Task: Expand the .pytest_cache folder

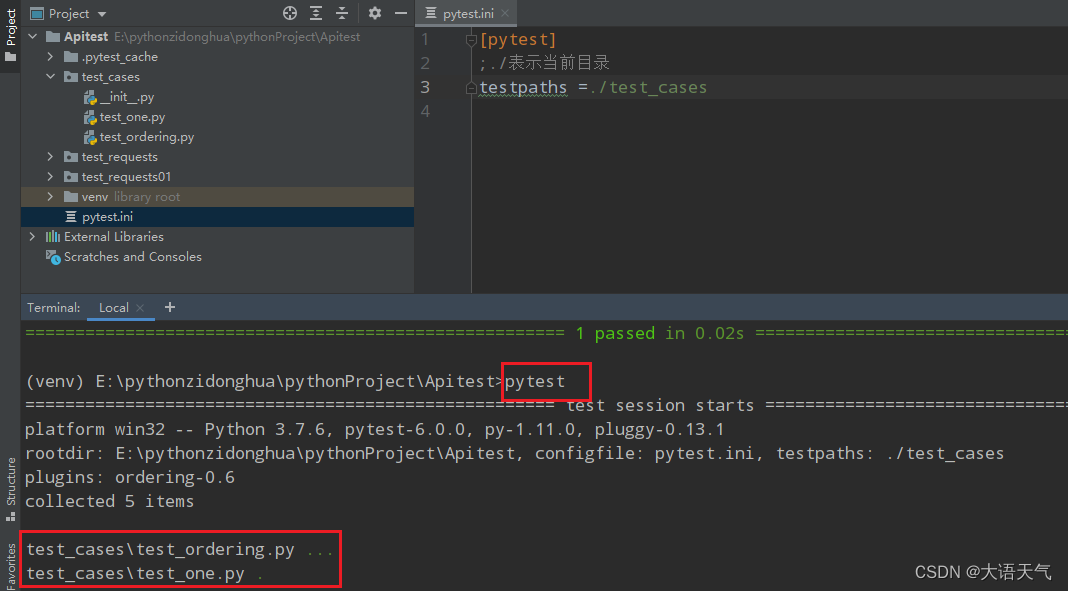Action: coord(50,57)
